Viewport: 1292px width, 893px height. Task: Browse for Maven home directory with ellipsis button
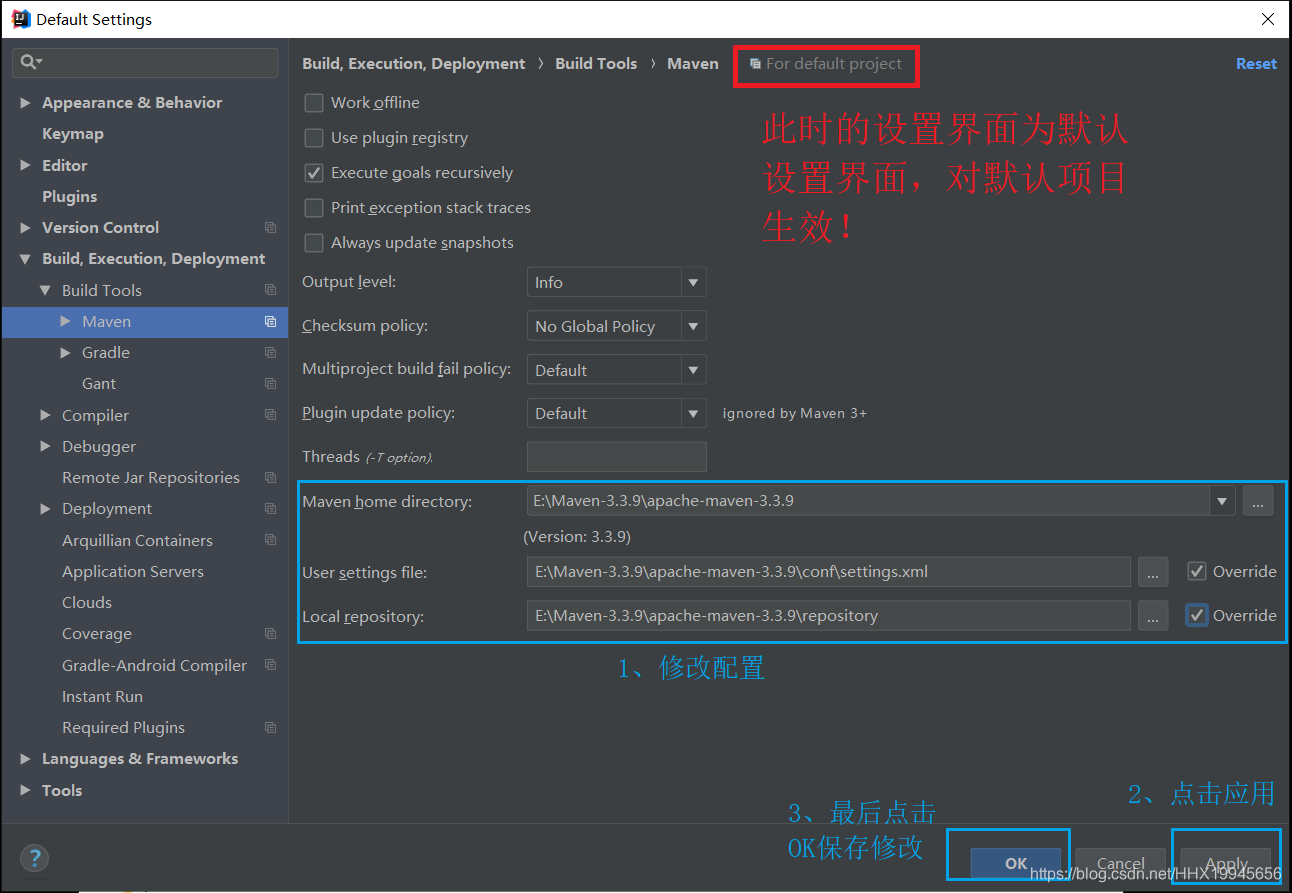tap(1258, 501)
